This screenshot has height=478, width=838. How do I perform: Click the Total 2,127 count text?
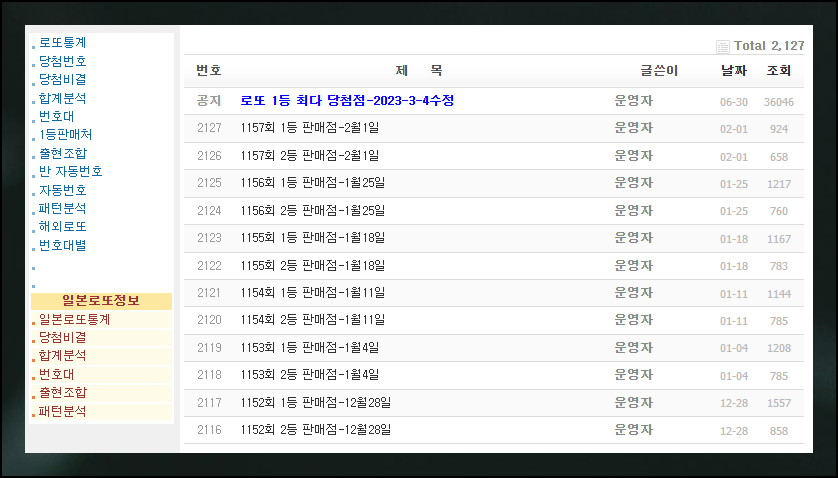[769, 46]
